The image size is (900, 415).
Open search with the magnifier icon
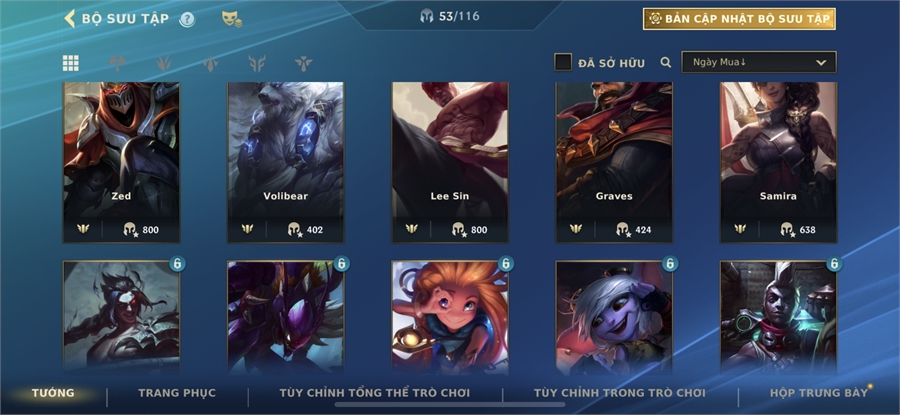tap(666, 63)
